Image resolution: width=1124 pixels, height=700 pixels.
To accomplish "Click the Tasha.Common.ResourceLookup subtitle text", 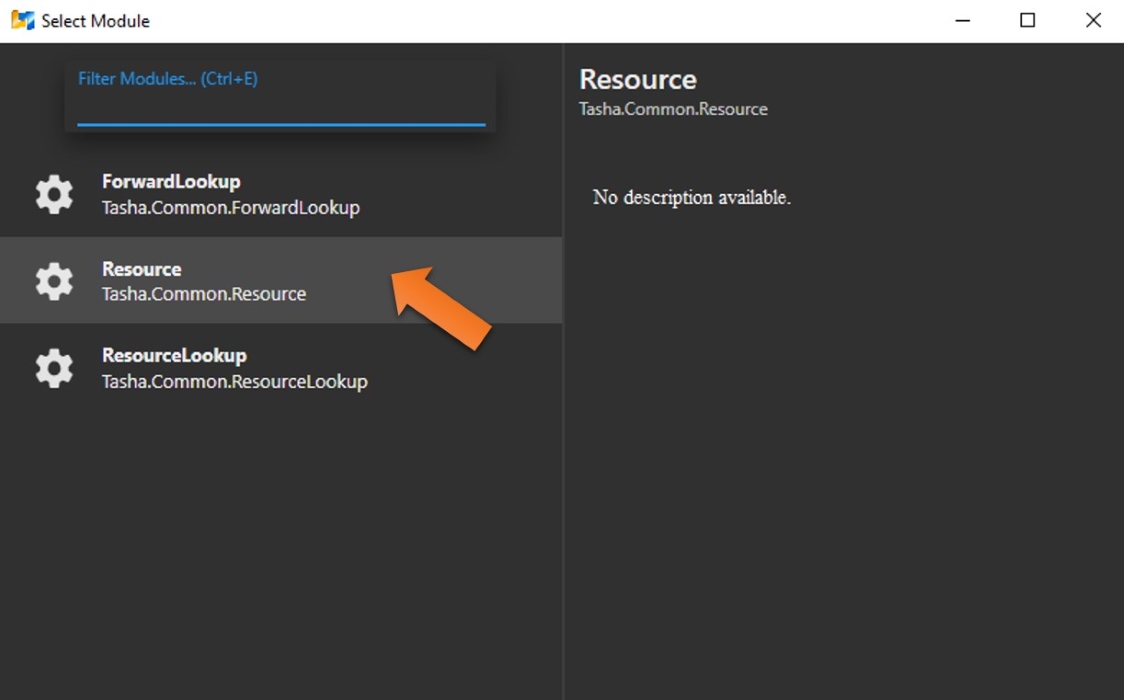I will [x=235, y=381].
